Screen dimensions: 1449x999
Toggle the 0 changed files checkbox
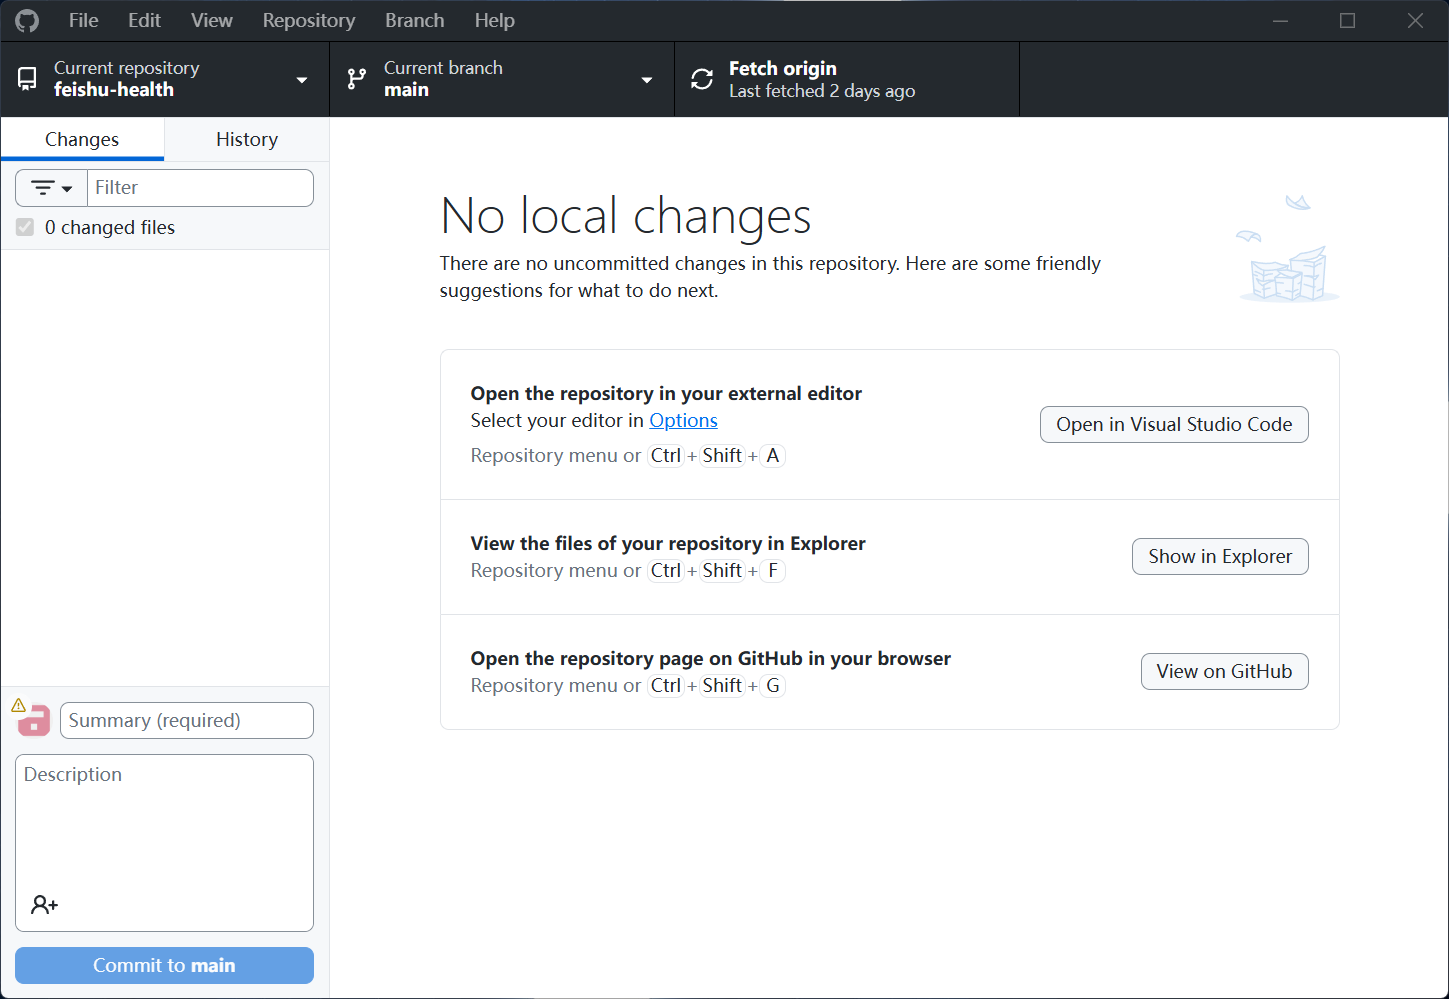(x=25, y=228)
